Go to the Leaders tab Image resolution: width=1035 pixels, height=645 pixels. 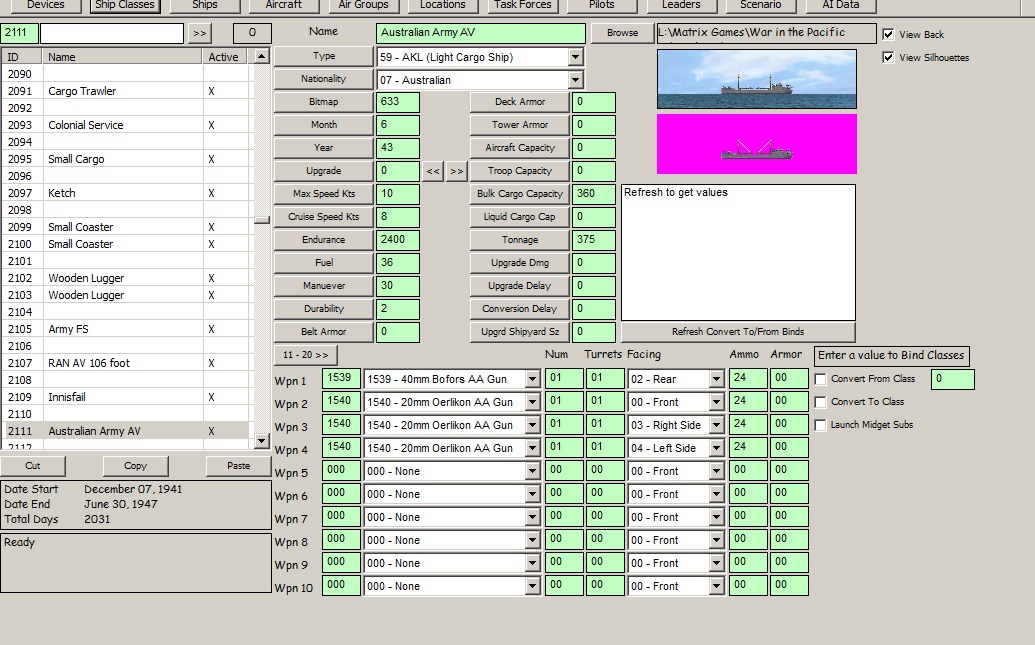(681, 5)
